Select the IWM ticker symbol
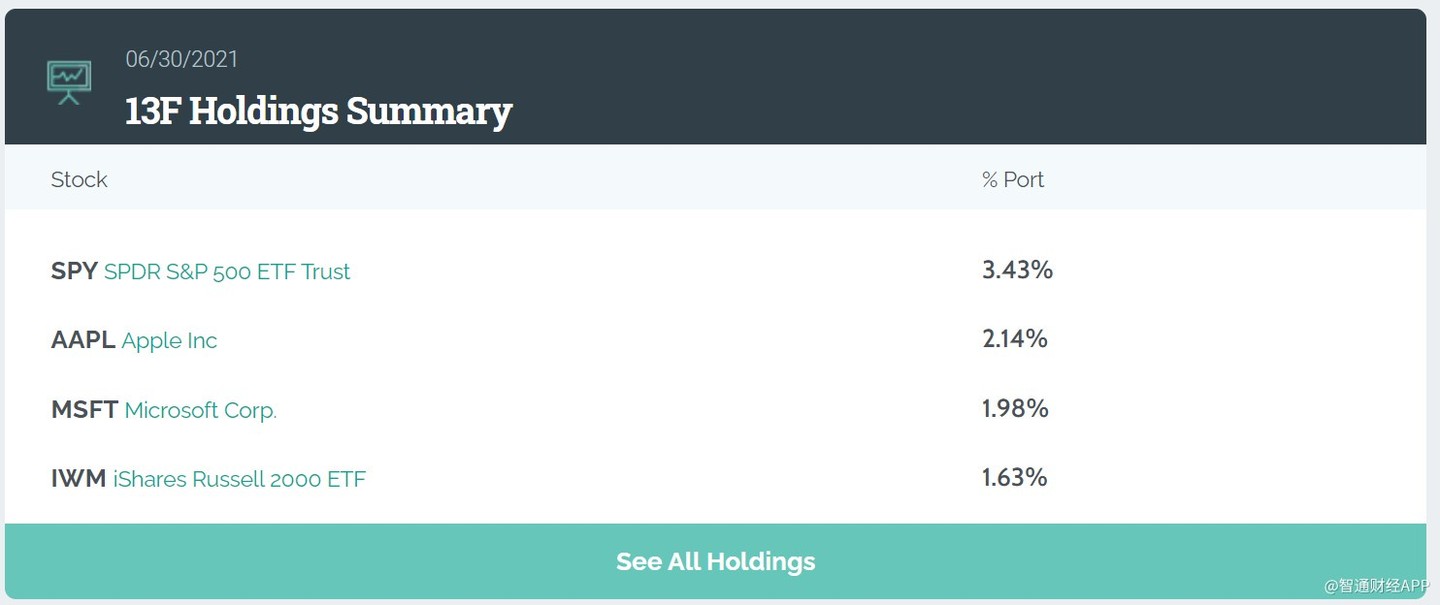The image size is (1440, 605). pyautogui.click(x=78, y=479)
